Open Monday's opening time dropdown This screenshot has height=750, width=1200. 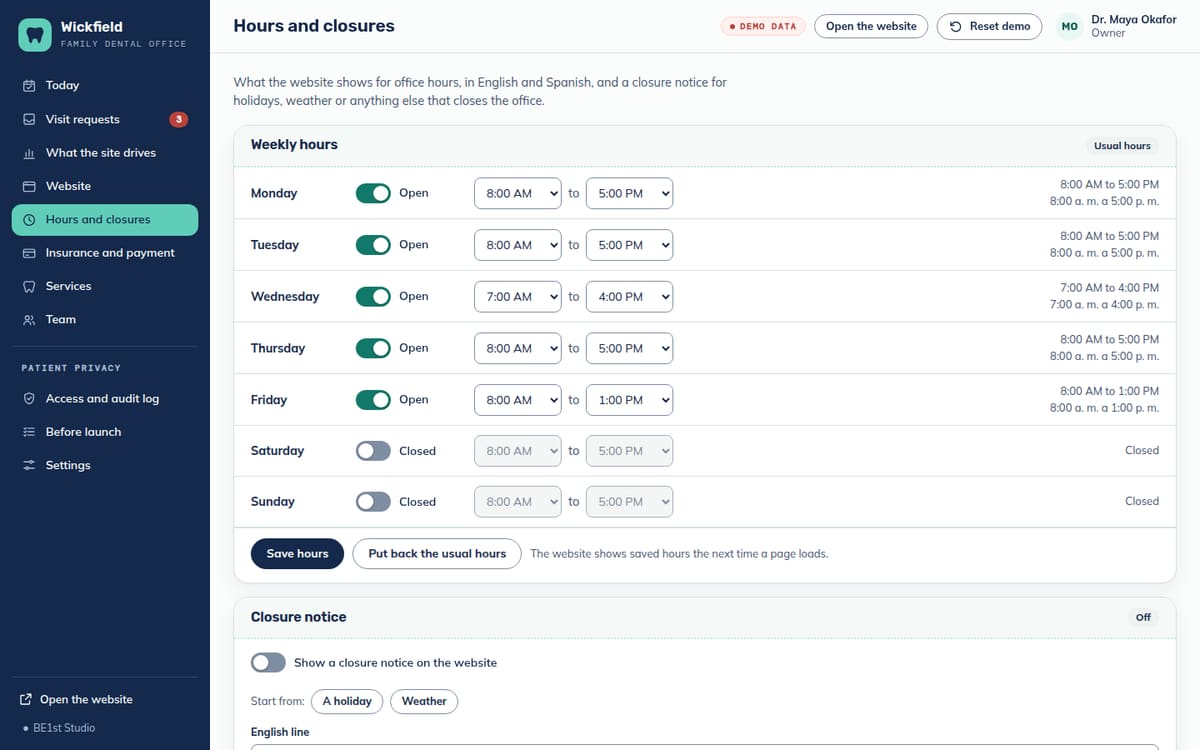point(518,193)
